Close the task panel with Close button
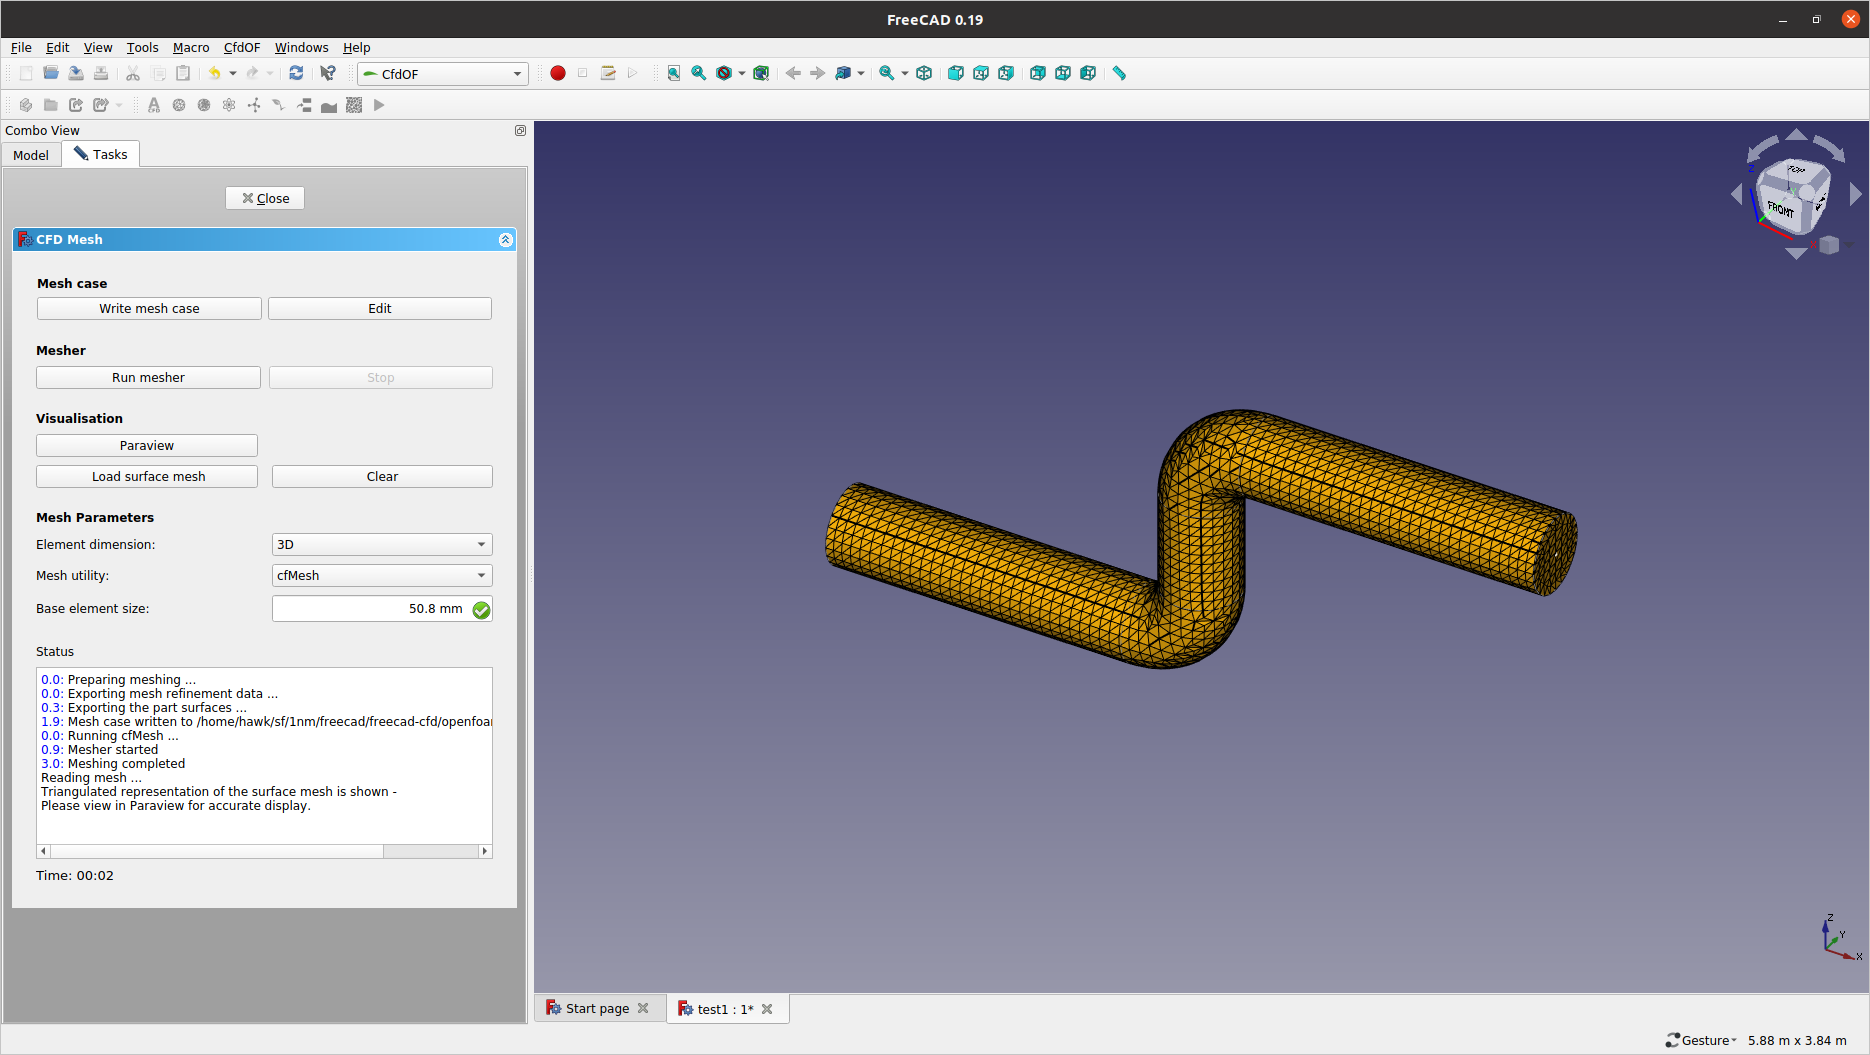 [x=265, y=199]
